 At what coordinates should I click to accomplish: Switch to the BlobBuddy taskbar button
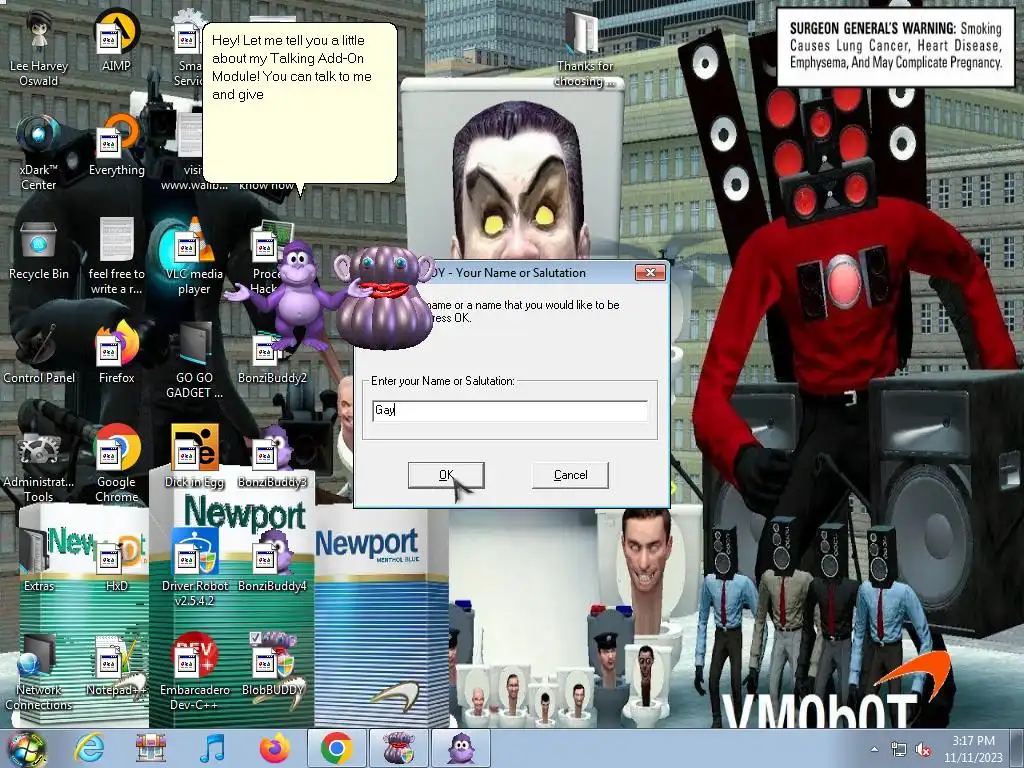pos(399,748)
